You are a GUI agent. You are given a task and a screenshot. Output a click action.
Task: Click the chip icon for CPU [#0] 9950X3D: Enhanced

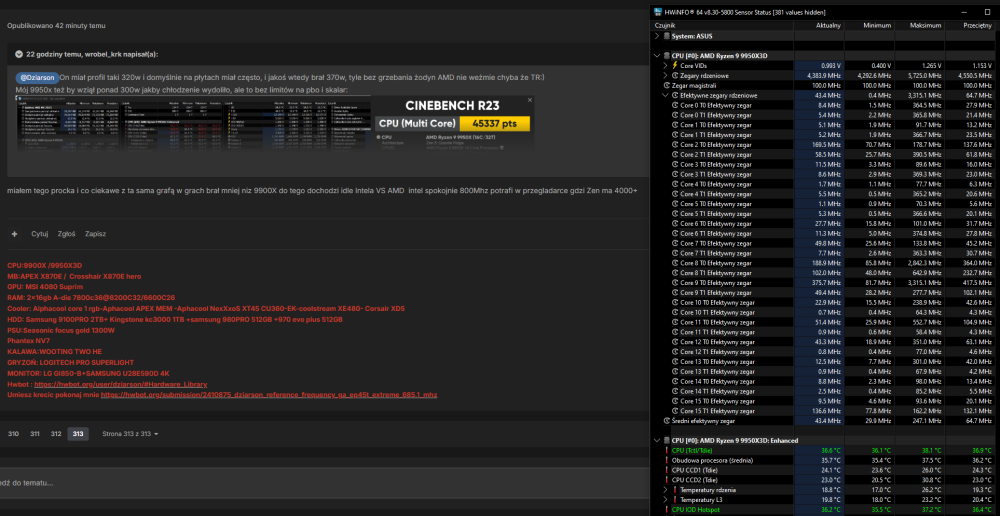[x=667, y=440]
